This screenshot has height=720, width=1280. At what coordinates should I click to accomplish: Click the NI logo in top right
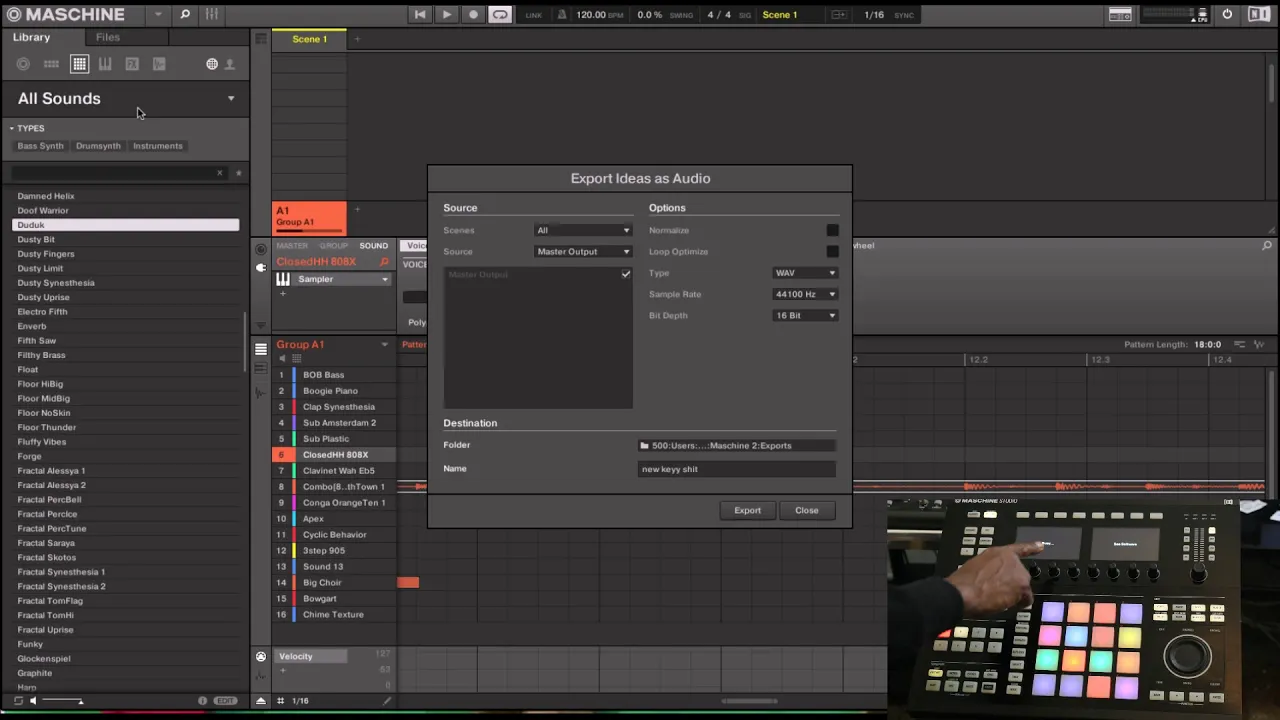coord(1258,15)
